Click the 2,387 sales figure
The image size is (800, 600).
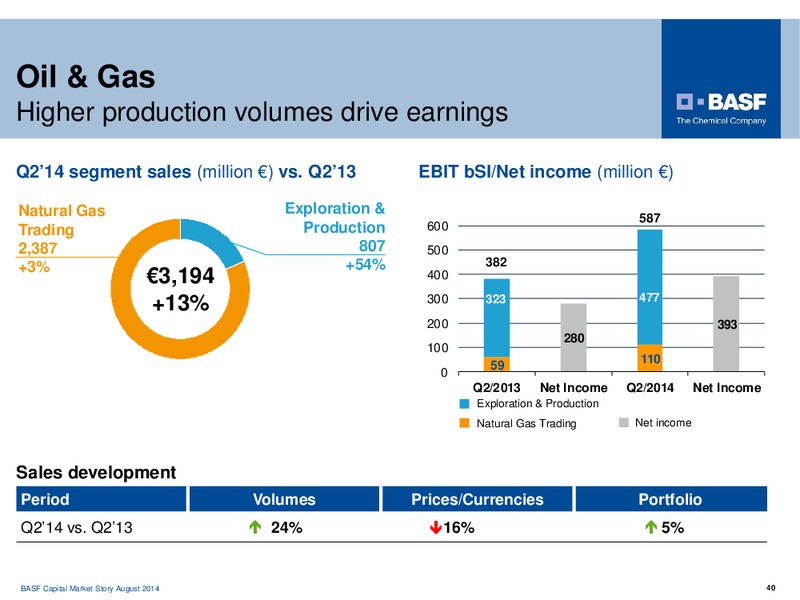pos(38,248)
